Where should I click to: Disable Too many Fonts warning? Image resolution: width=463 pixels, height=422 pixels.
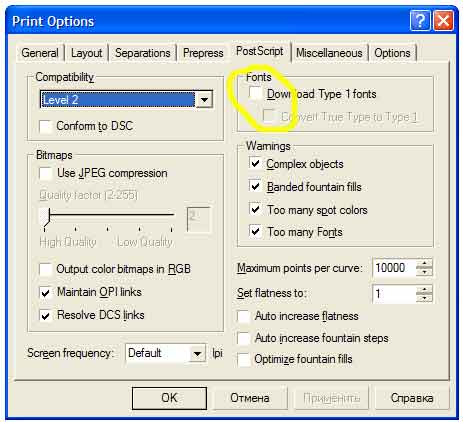pyautogui.click(x=255, y=231)
